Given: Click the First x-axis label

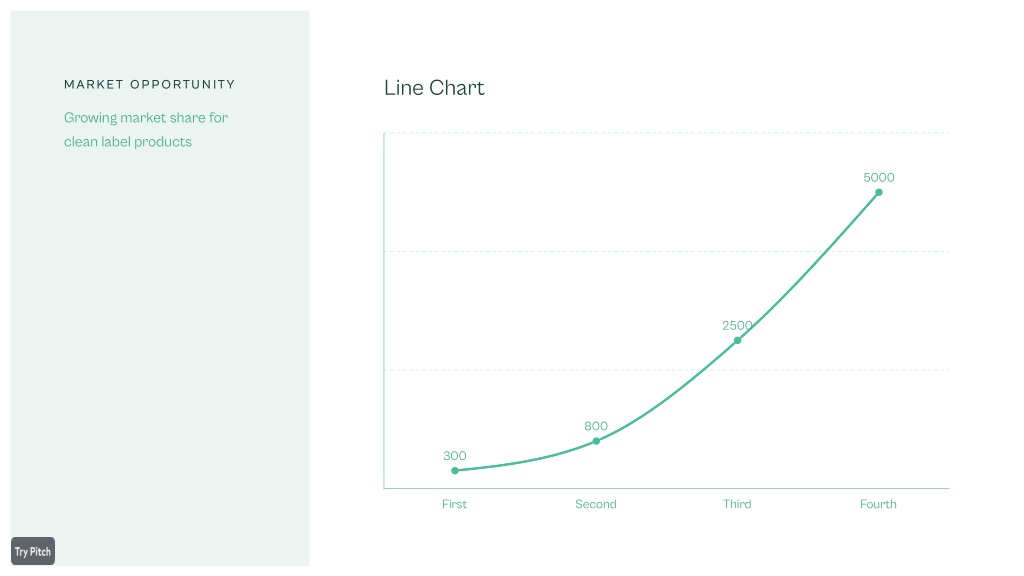Looking at the screenshot, I should (x=455, y=504).
